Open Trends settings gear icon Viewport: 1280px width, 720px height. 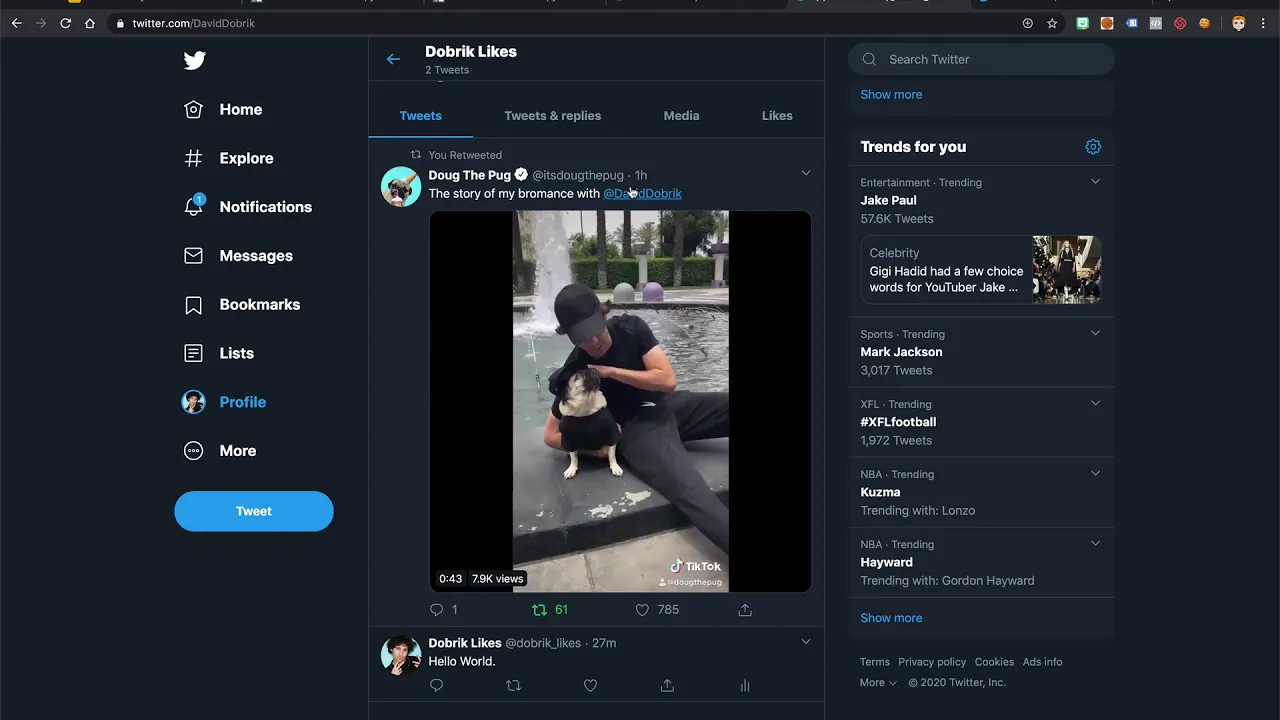tap(1093, 147)
